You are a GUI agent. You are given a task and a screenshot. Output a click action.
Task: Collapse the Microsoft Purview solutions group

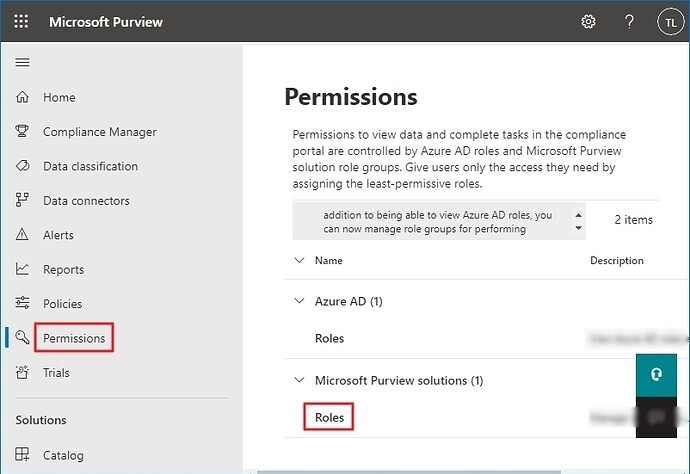298,380
